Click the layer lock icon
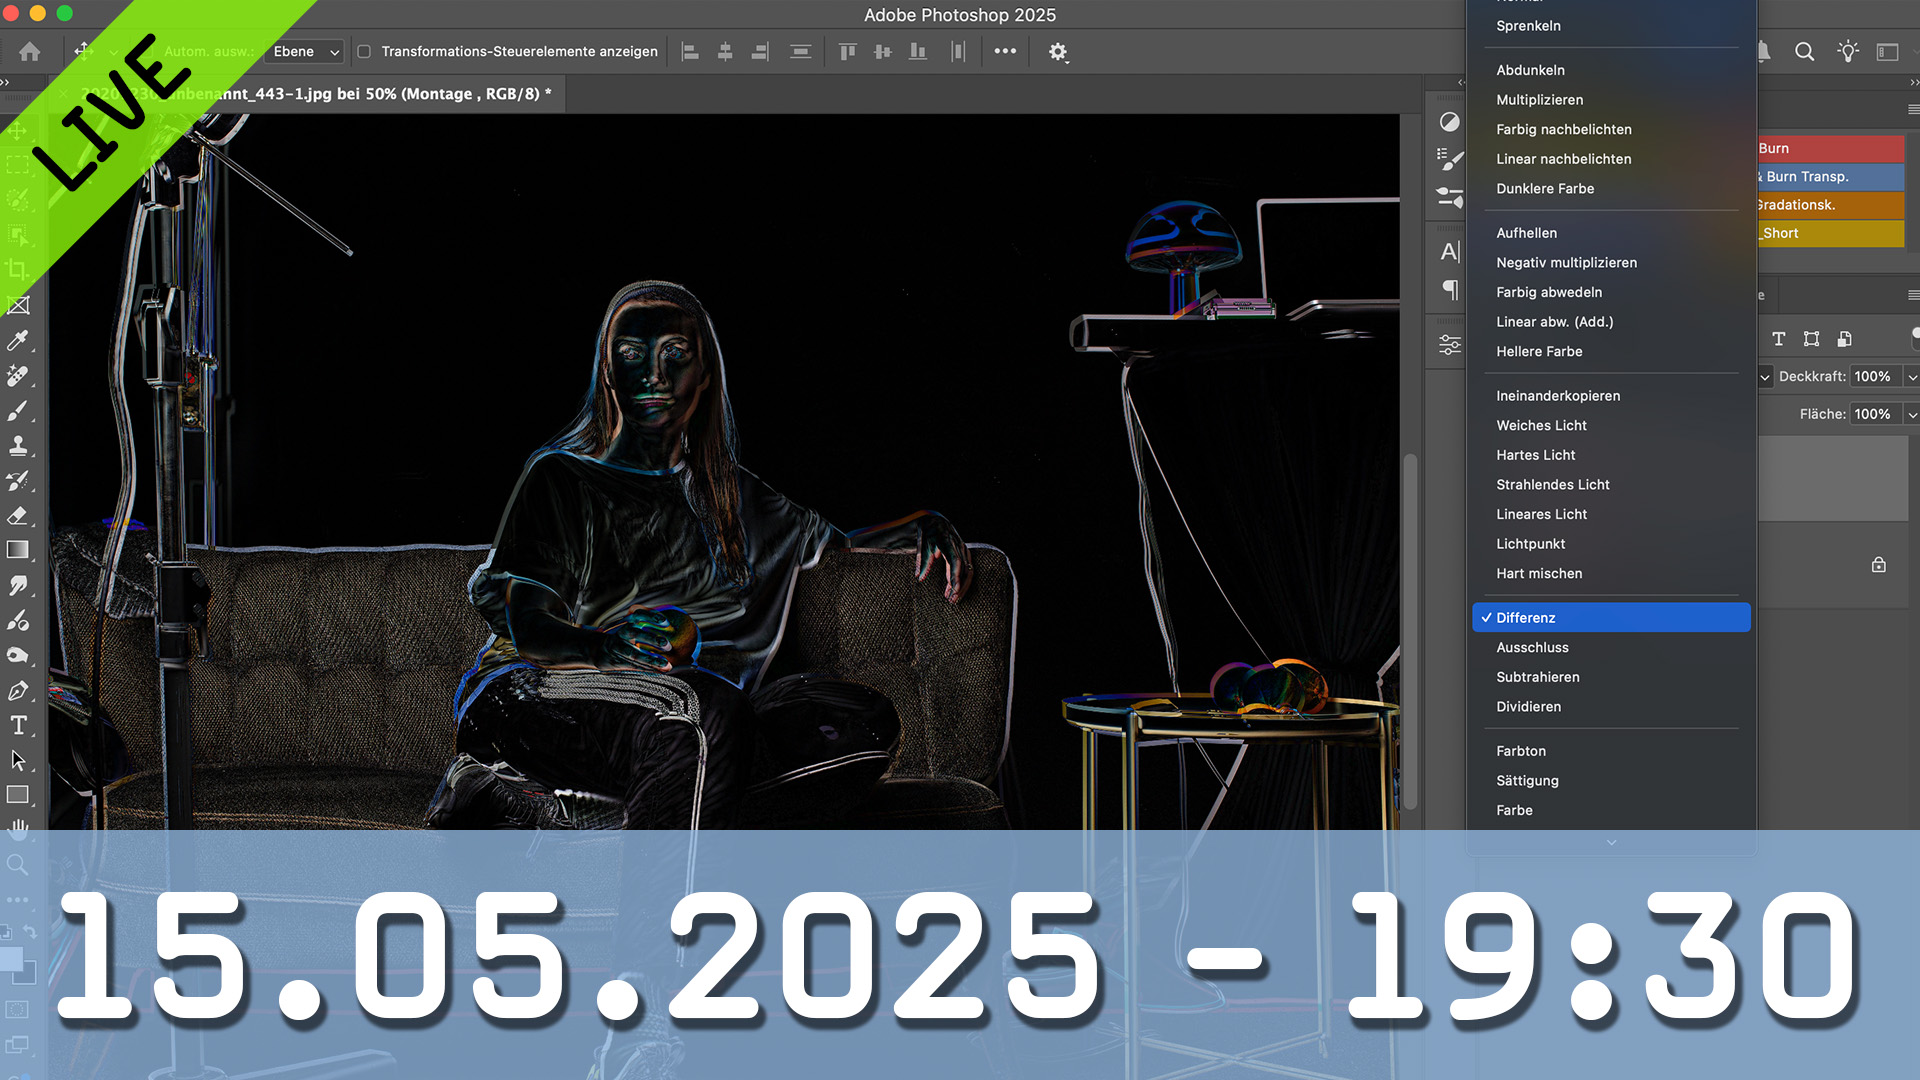 tap(1879, 565)
